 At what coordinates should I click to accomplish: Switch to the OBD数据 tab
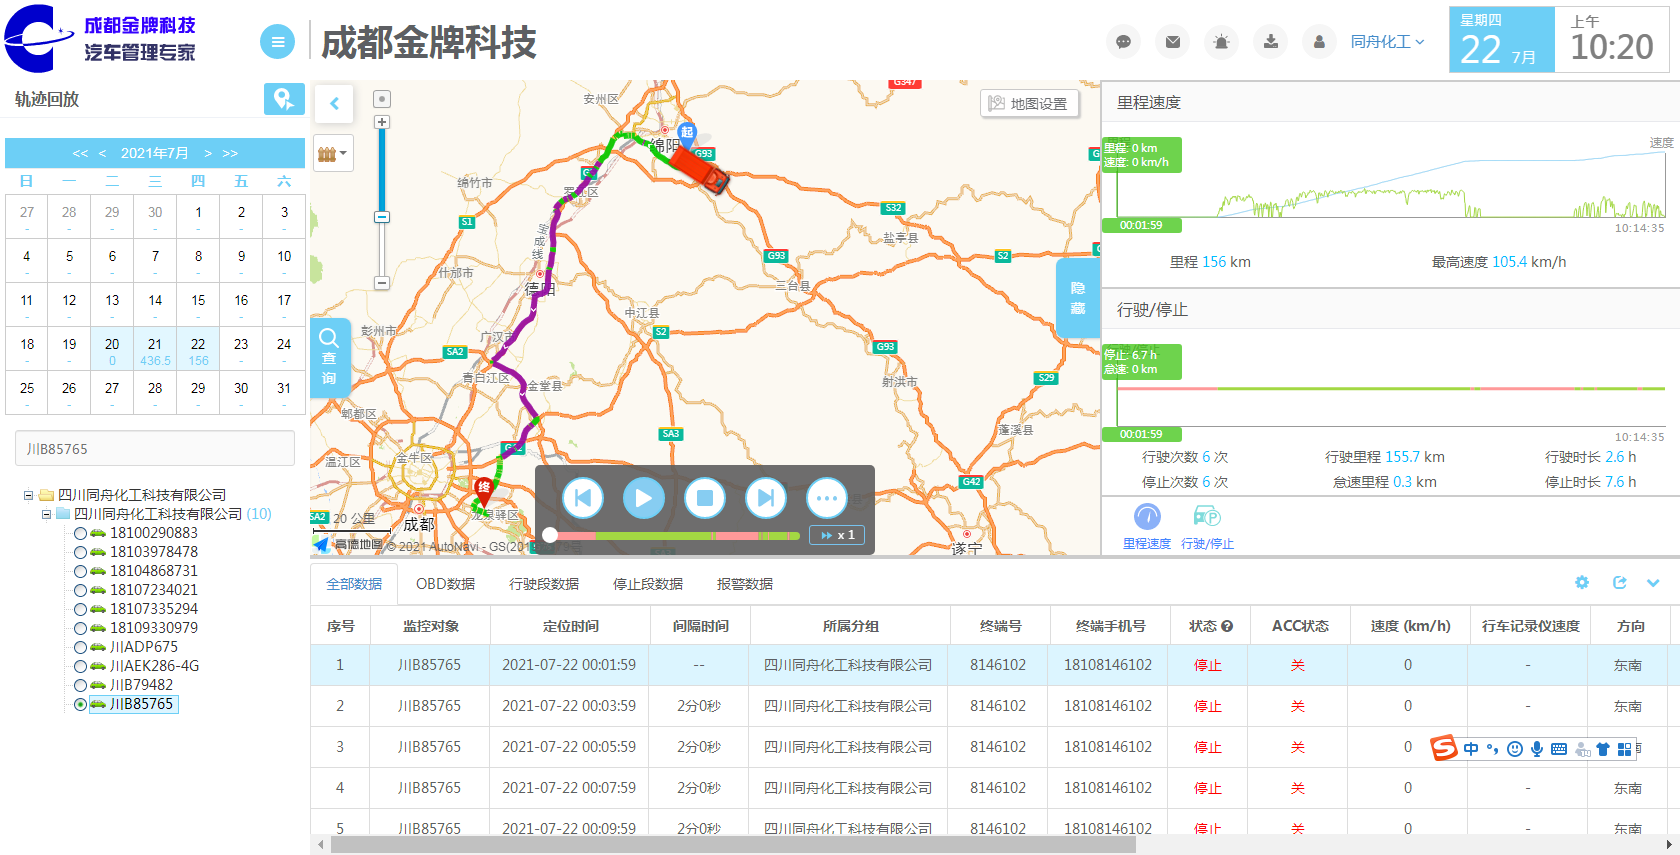[445, 584]
